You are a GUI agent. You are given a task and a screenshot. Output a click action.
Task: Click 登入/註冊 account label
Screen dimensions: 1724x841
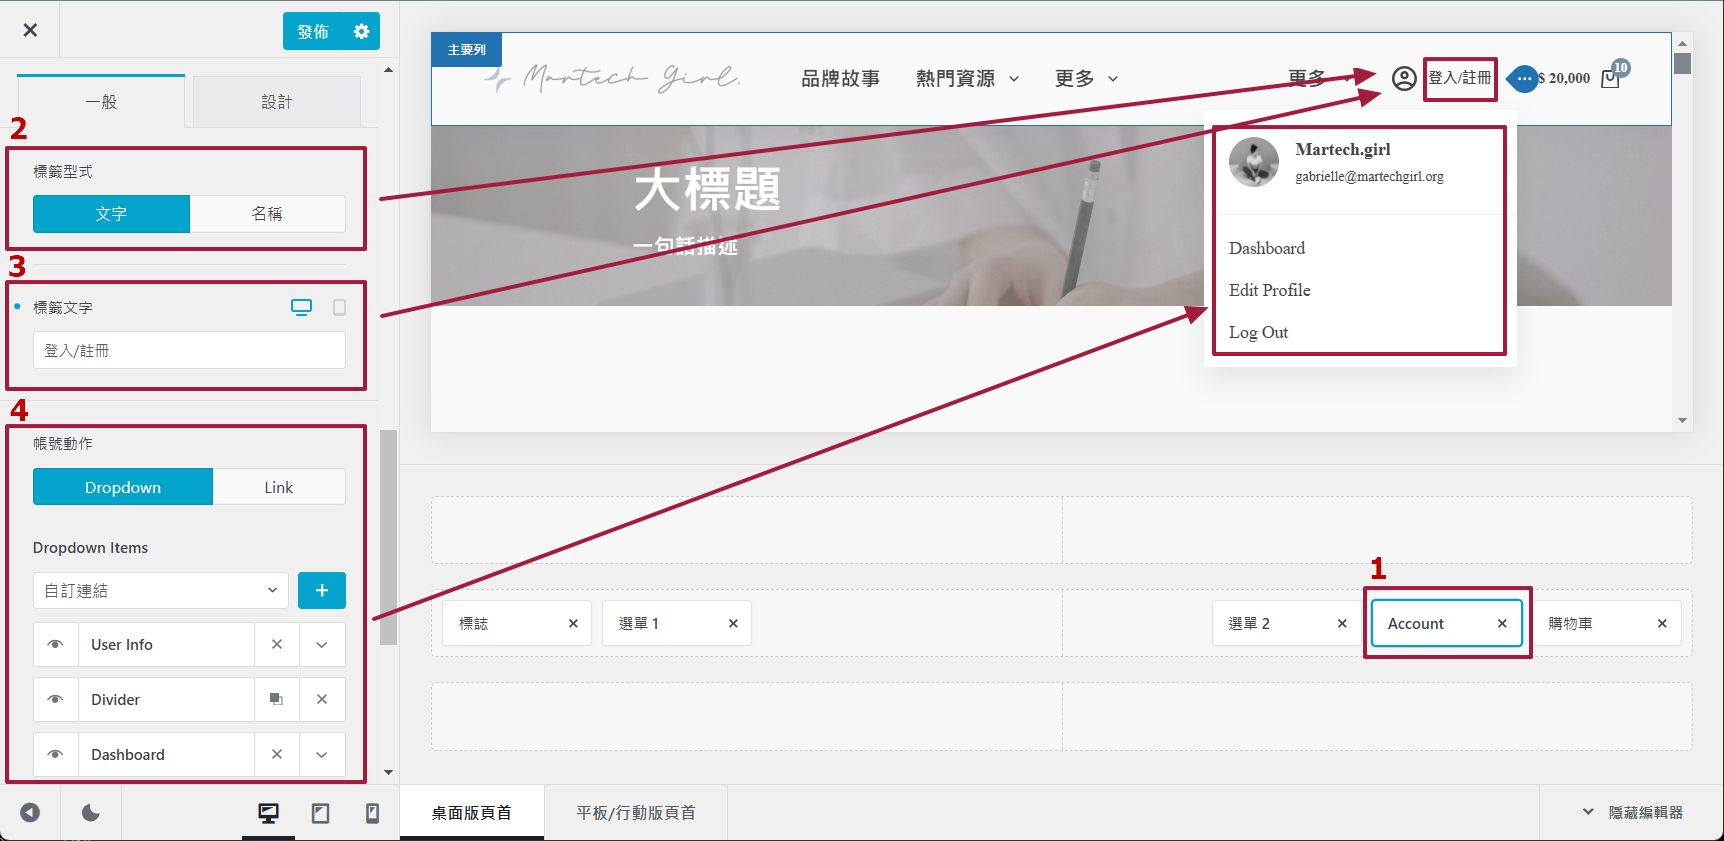pyautogui.click(x=1460, y=78)
